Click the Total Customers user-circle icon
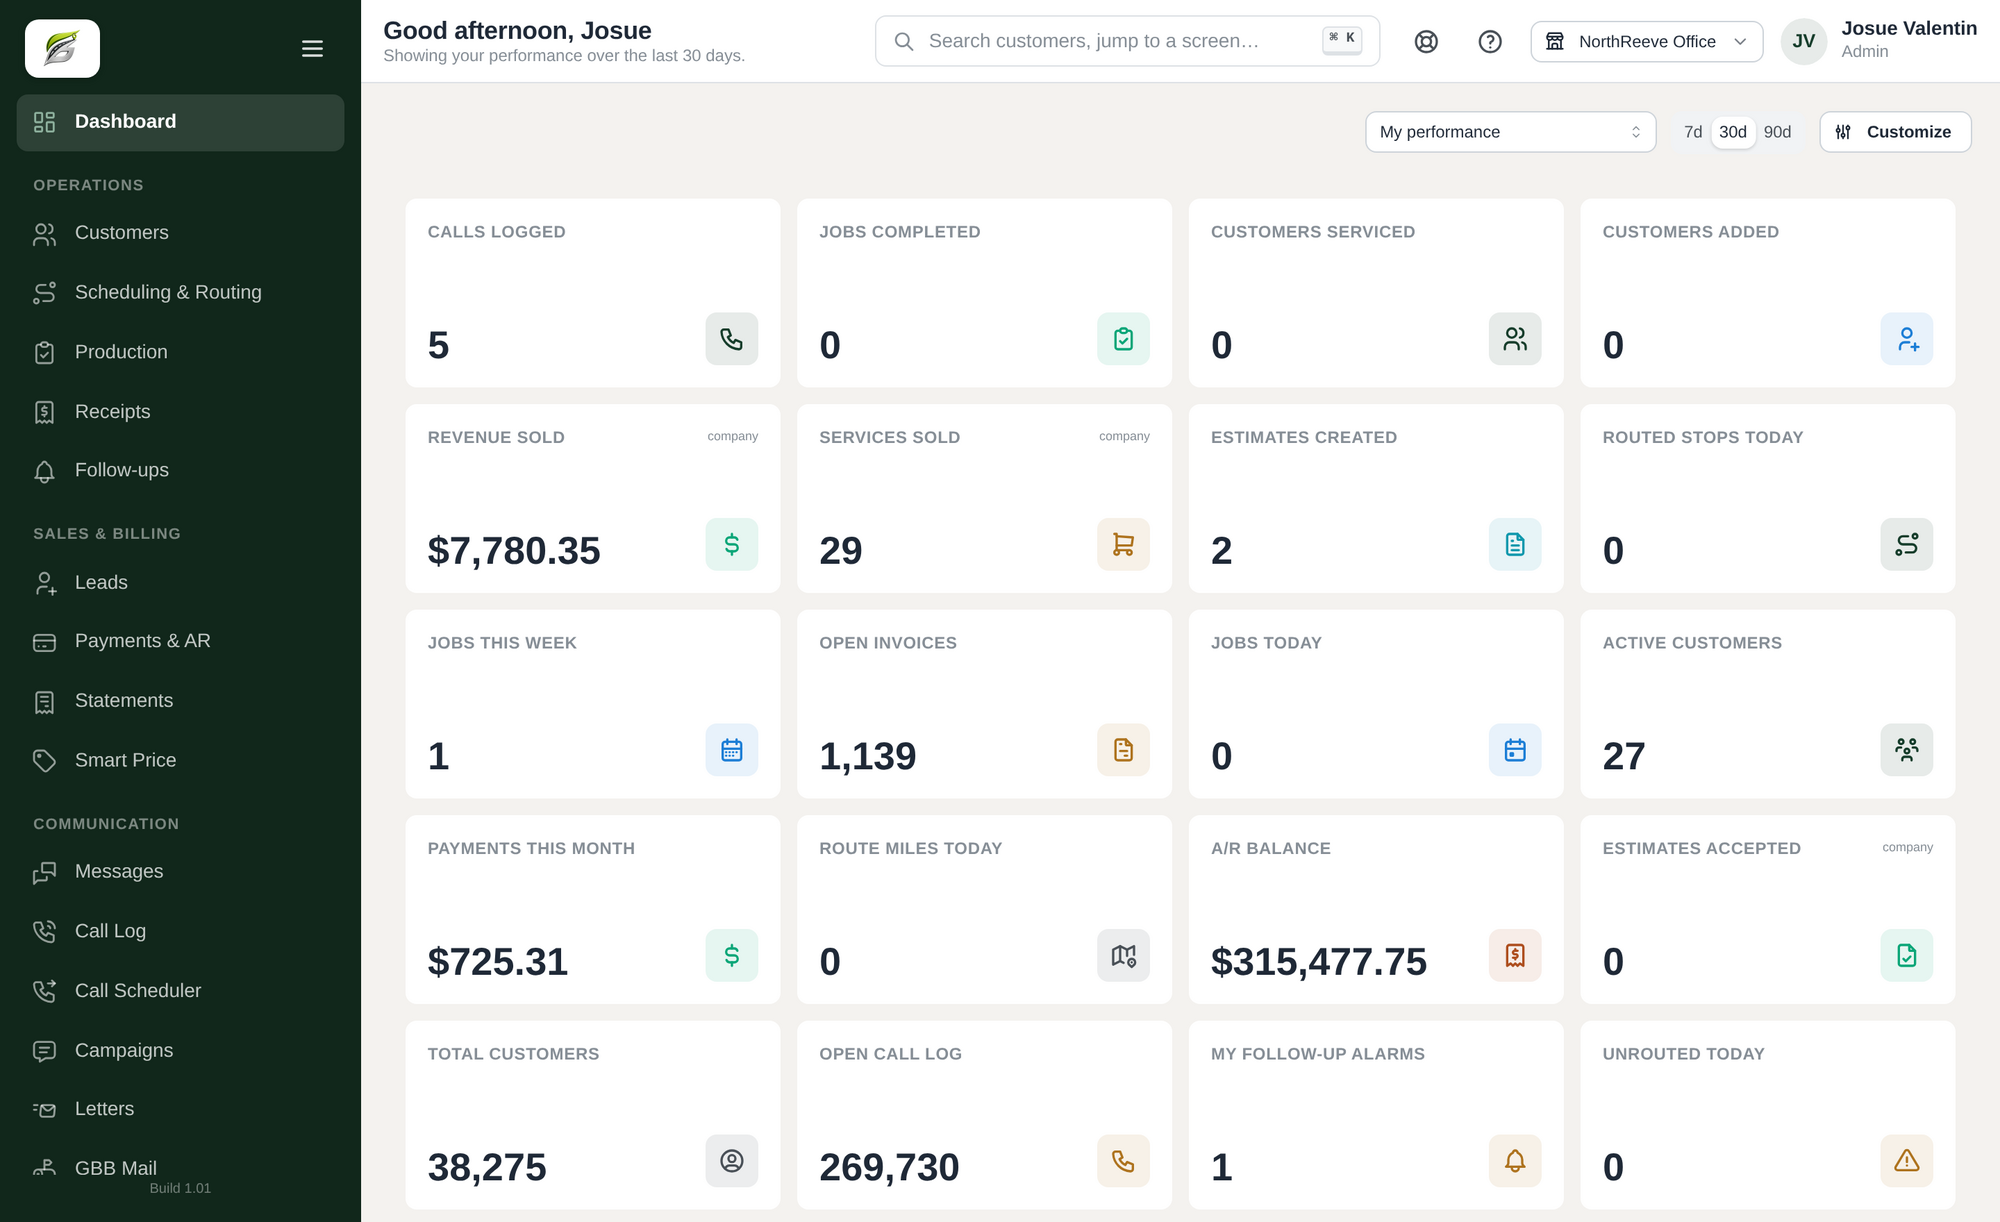Image resolution: width=2000 pixels, height=1222 pixels. click(731, 1161)
